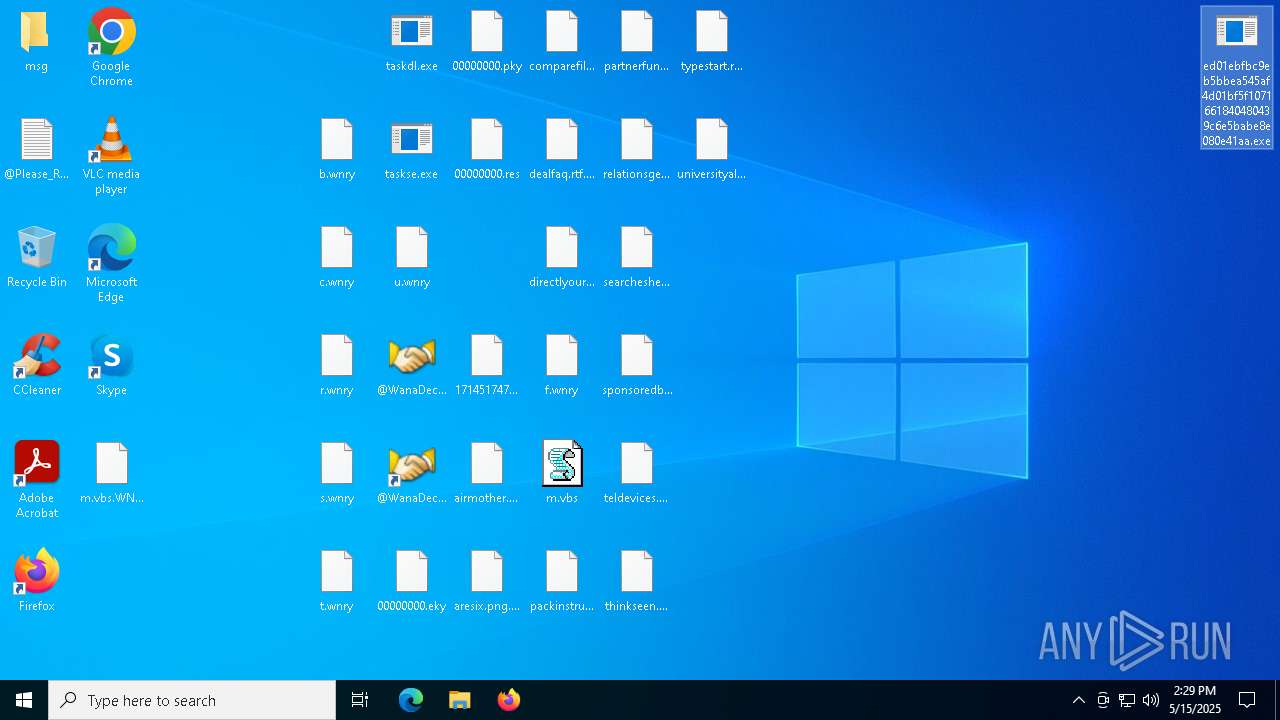Select the f.wnry file

coord(561,366)
